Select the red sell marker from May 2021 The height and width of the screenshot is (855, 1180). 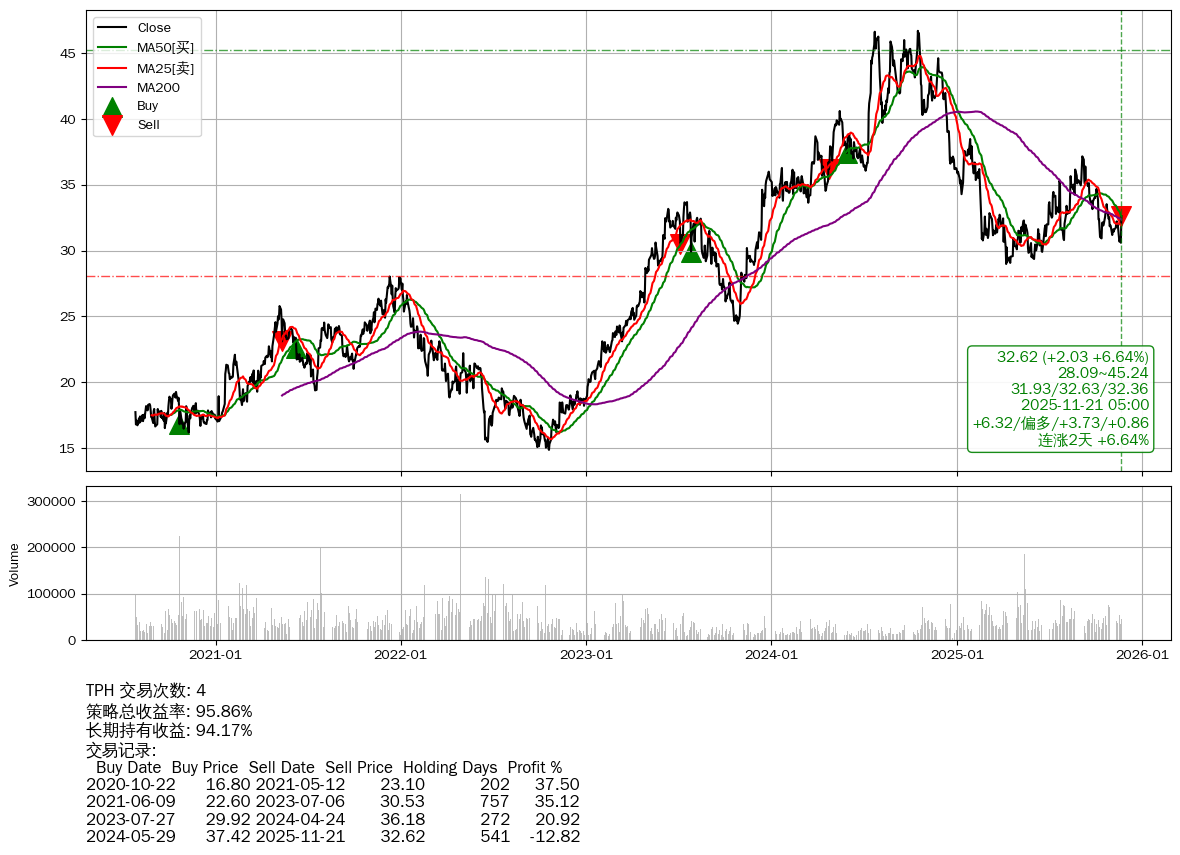point(283,340)
